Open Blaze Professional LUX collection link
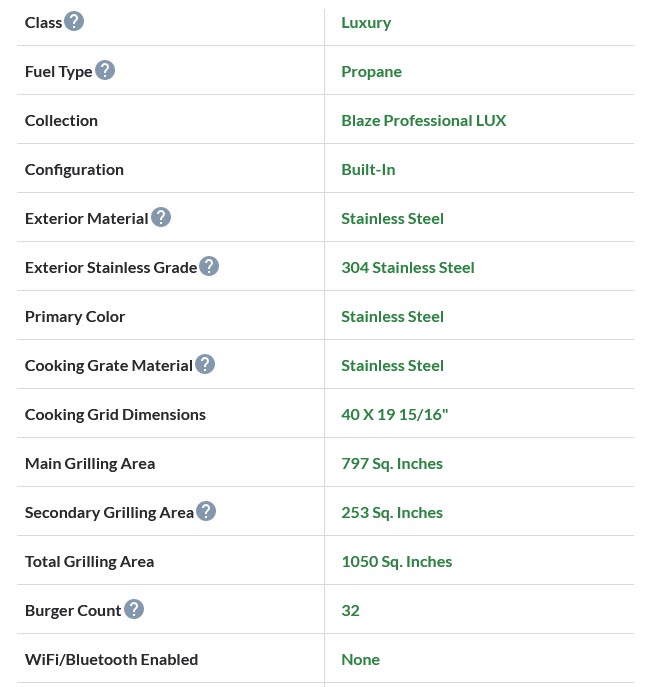 423,120
